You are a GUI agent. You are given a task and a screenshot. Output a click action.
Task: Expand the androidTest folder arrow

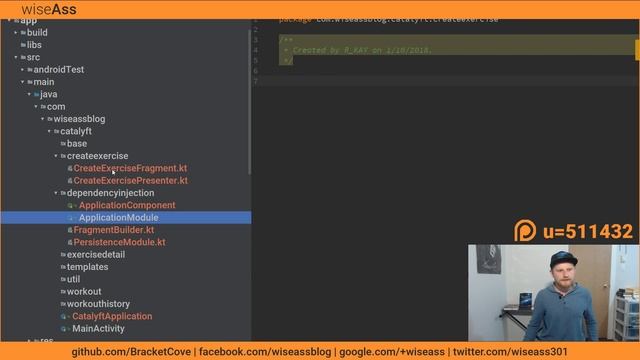[22, 69]
